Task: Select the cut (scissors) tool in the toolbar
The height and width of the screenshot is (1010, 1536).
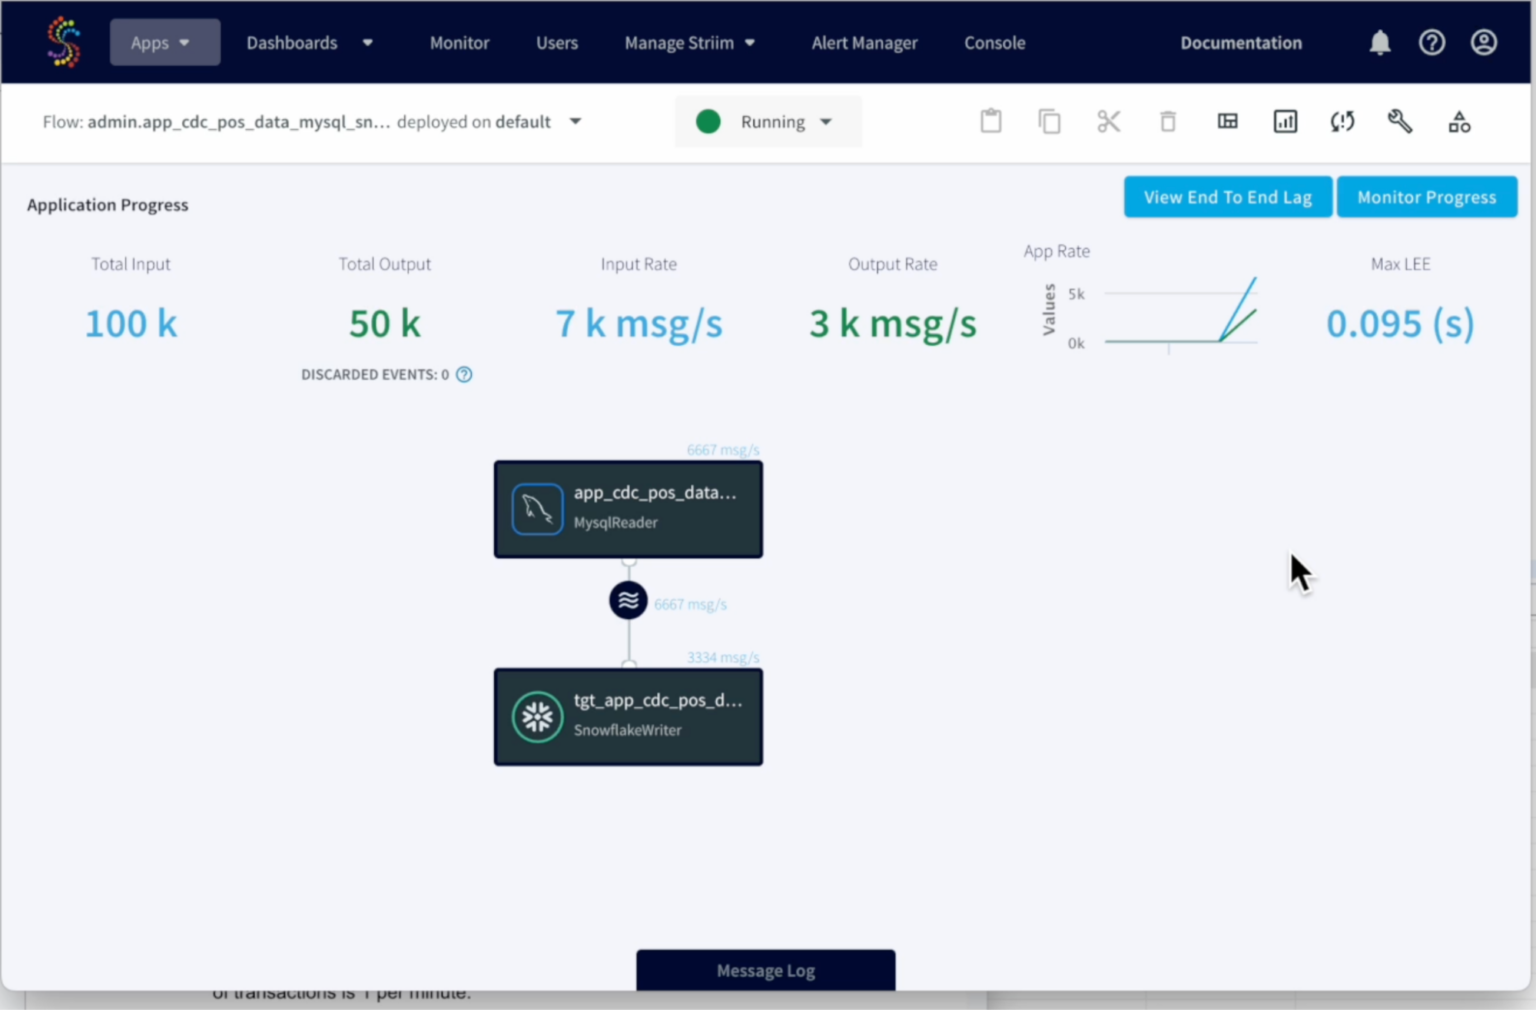Action: point(1108,121)
